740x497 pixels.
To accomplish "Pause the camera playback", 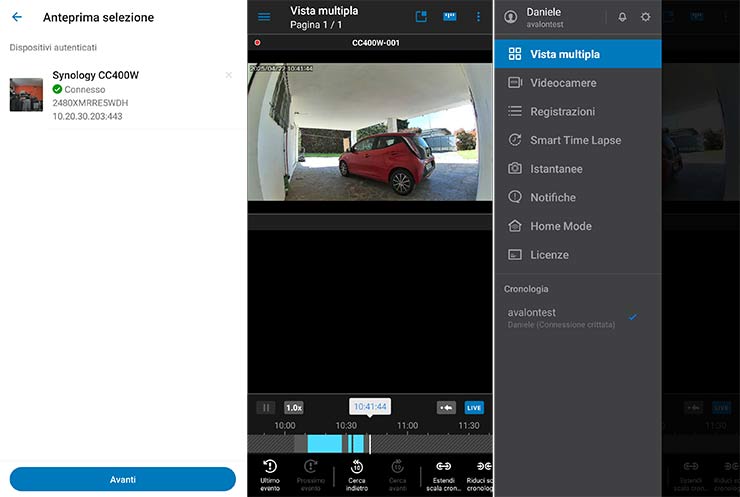I will (x=266, y=407).
